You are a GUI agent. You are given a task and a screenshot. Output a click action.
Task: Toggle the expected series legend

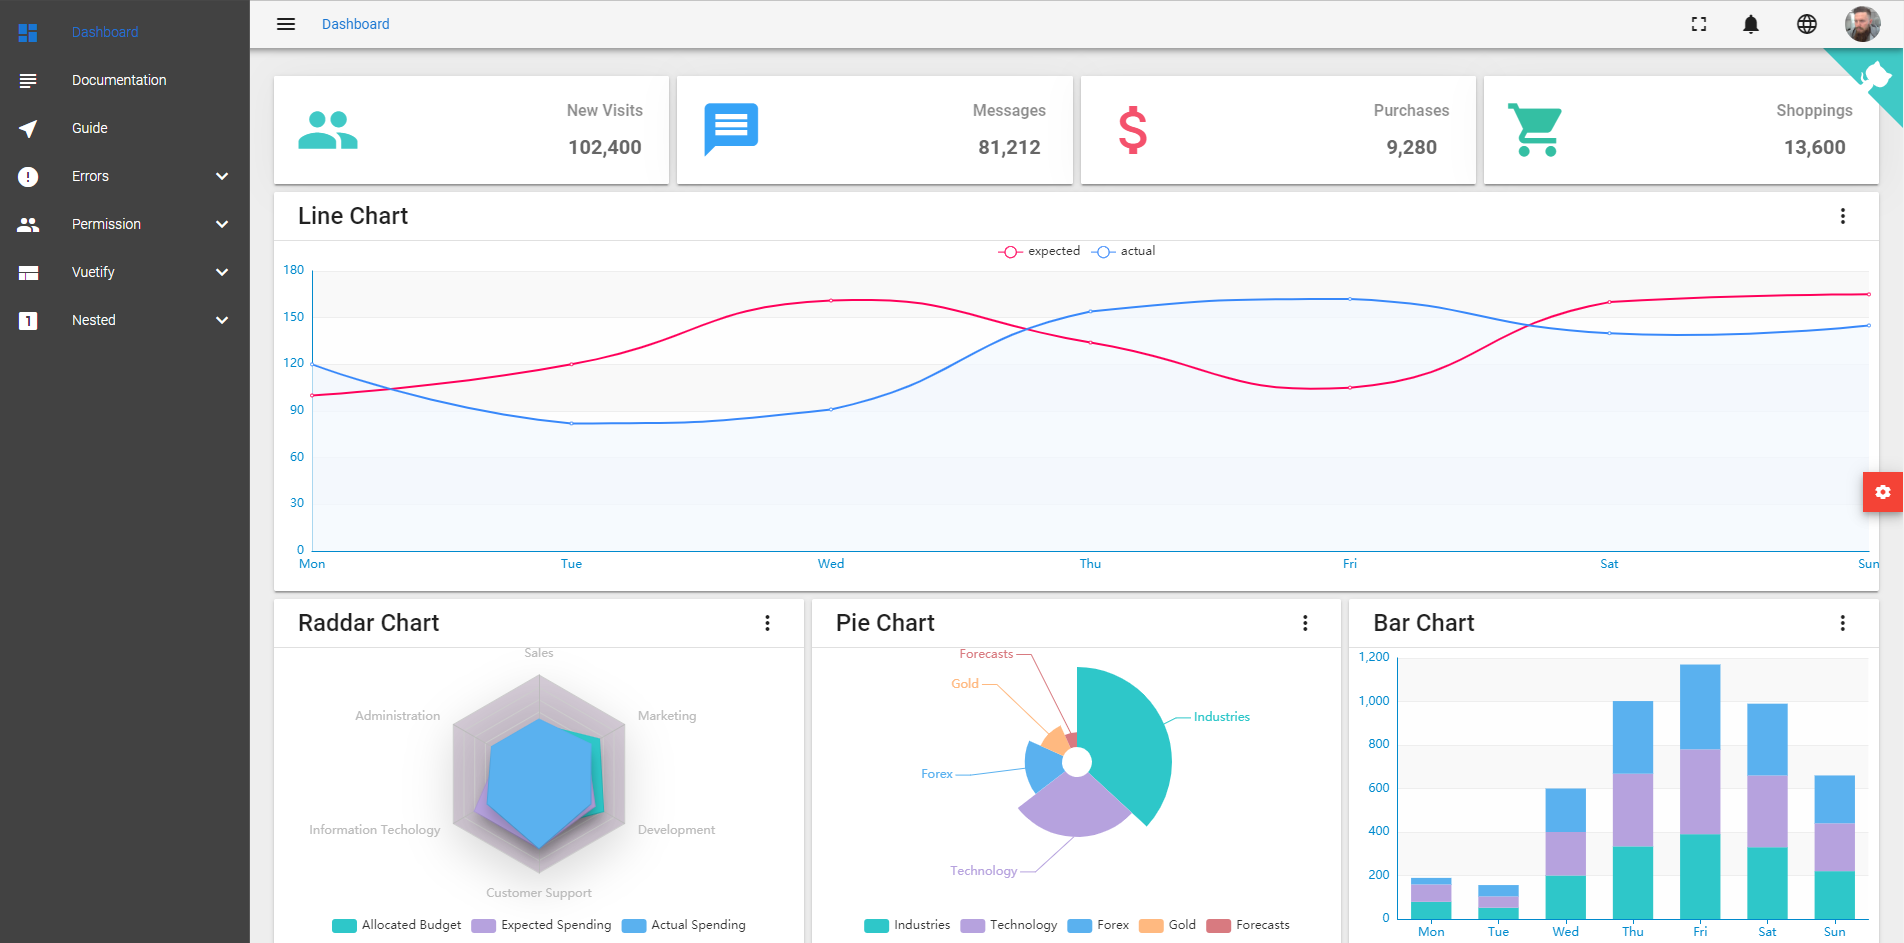1040,251
